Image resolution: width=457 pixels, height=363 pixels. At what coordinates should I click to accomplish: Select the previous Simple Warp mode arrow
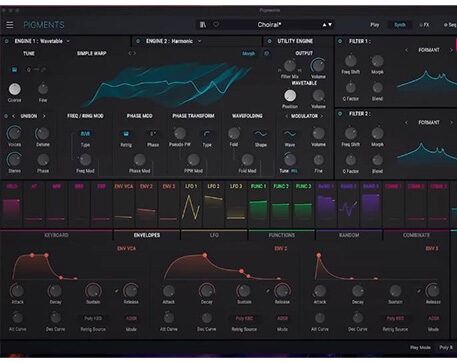130,53
